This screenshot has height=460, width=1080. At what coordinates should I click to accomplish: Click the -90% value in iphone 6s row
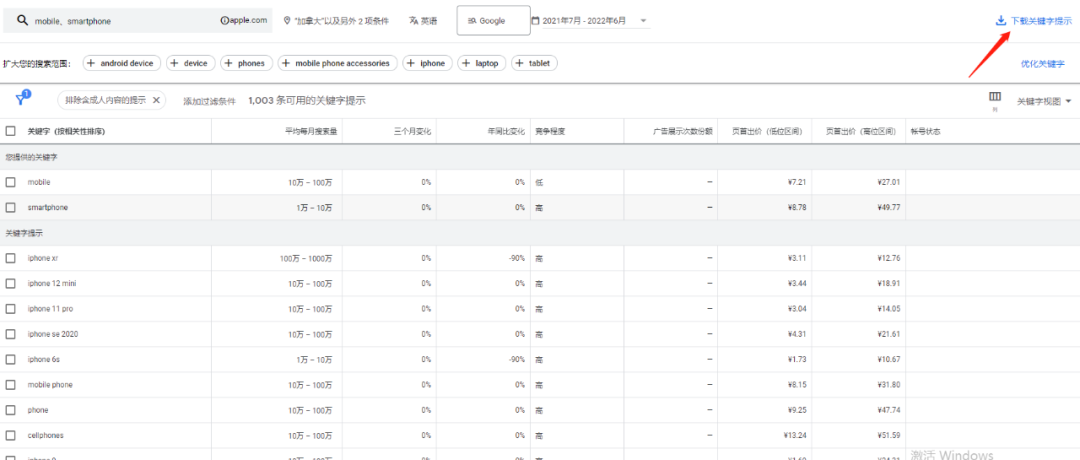click(x=516, y=359)
